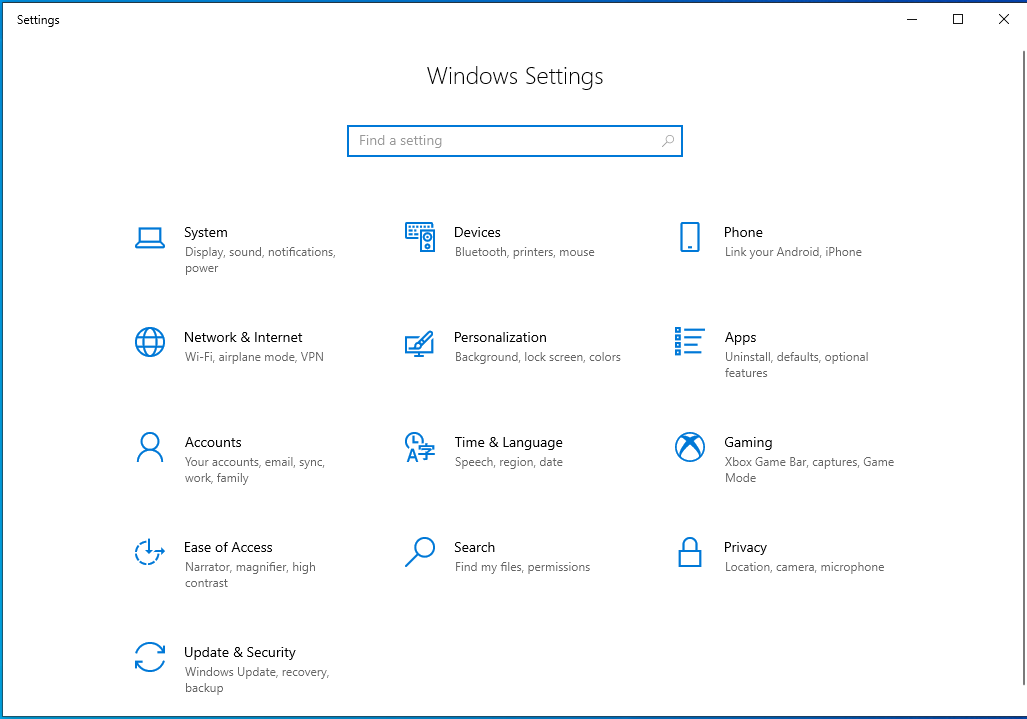Open Apps settings
This screenshot has height=719, width=1027.
pos(740,337)
